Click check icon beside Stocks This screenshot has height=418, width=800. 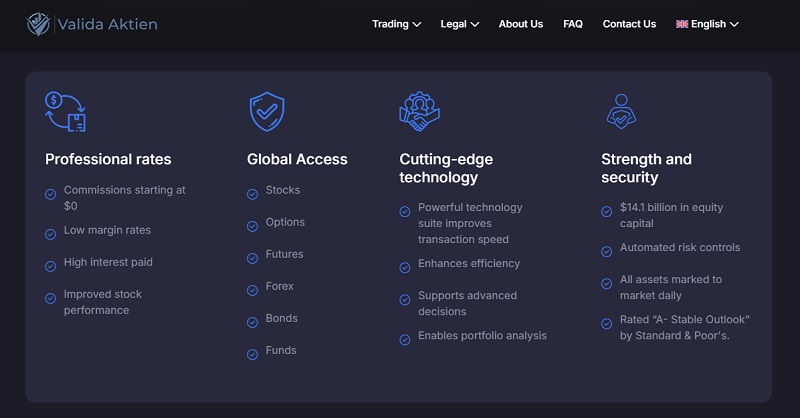[x=253, y=194]
